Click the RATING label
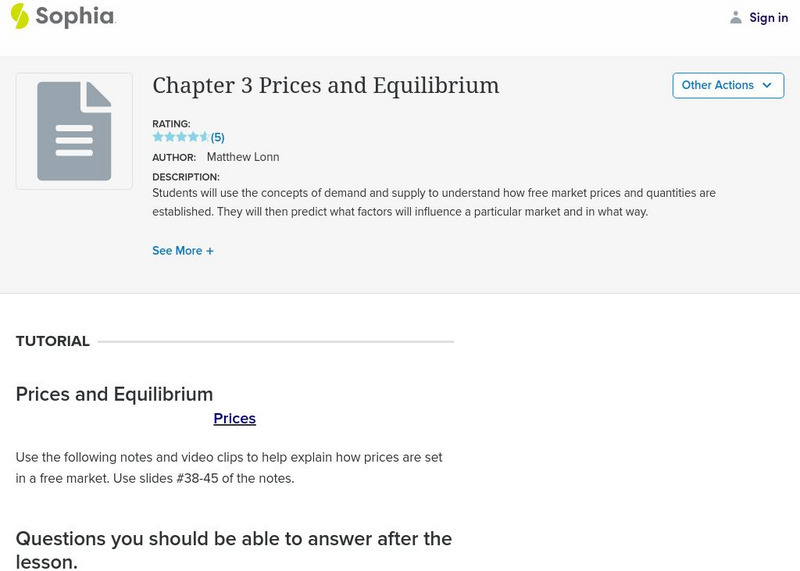Viewport: 800px width, 571px height. (x=171, y=124)
